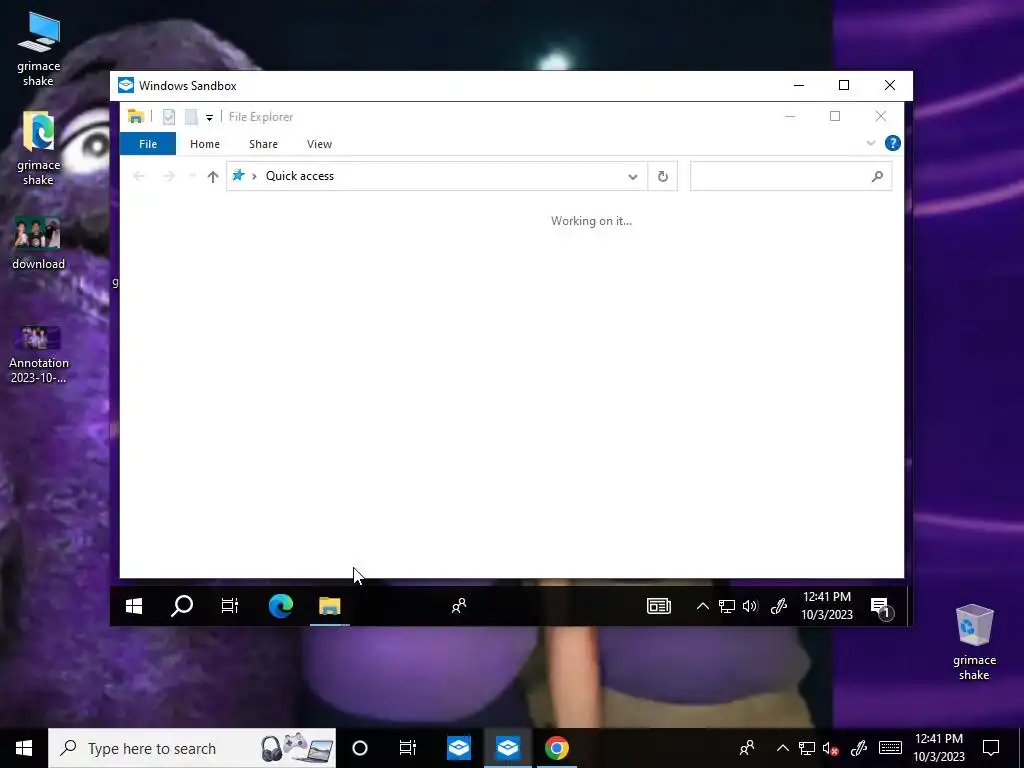
Task: Click the pen workspace icon in host tray
Action: 858,748
